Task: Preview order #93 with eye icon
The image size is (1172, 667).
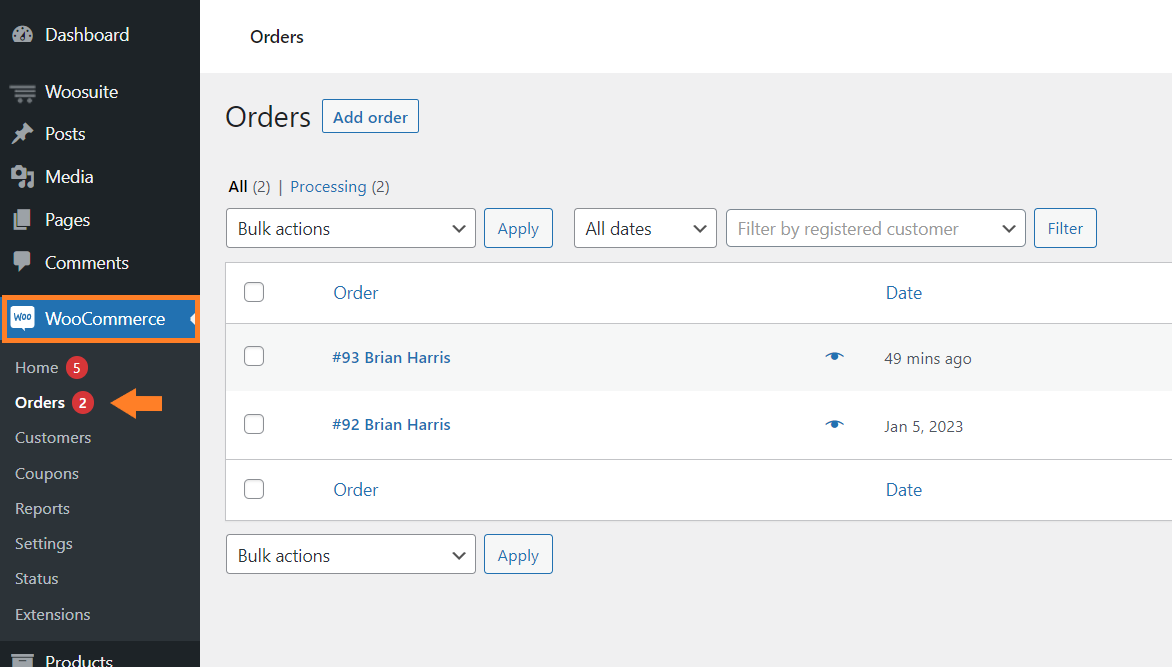Action: [x=834, y=357]
